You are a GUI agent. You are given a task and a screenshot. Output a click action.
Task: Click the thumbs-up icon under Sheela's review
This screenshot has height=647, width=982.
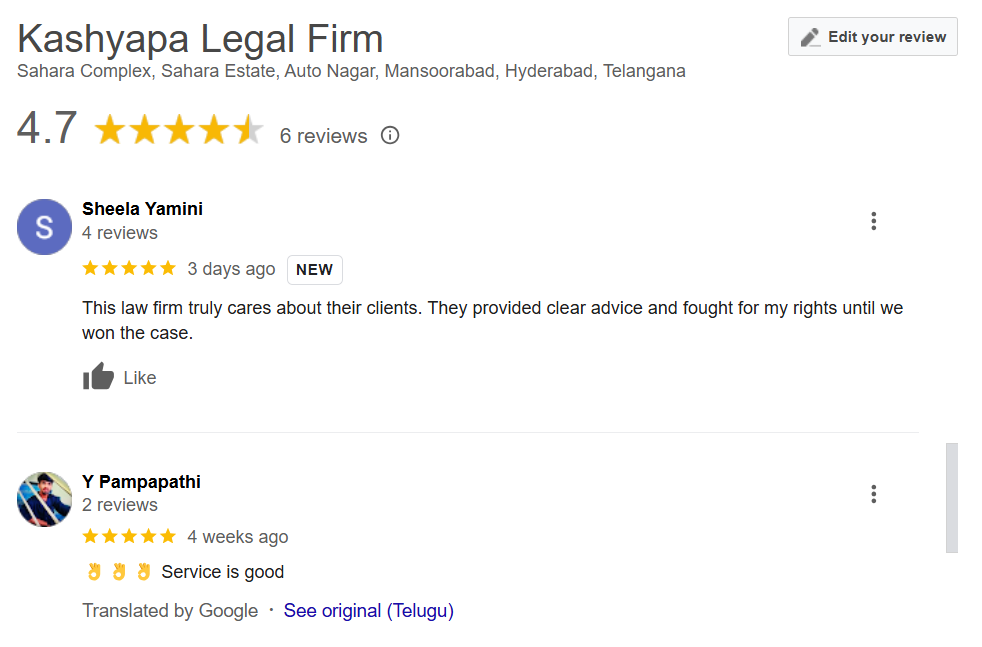tap(98, 377)
